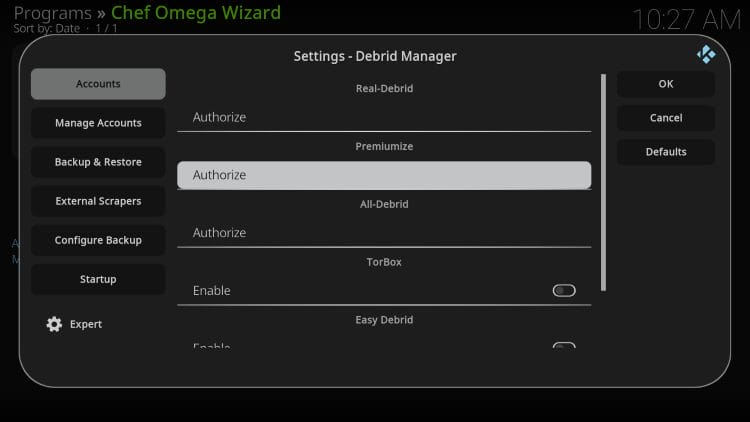Select the External Scrapers tab
Image resolution: width=750 pixels, height=422 pixels.
98,201
